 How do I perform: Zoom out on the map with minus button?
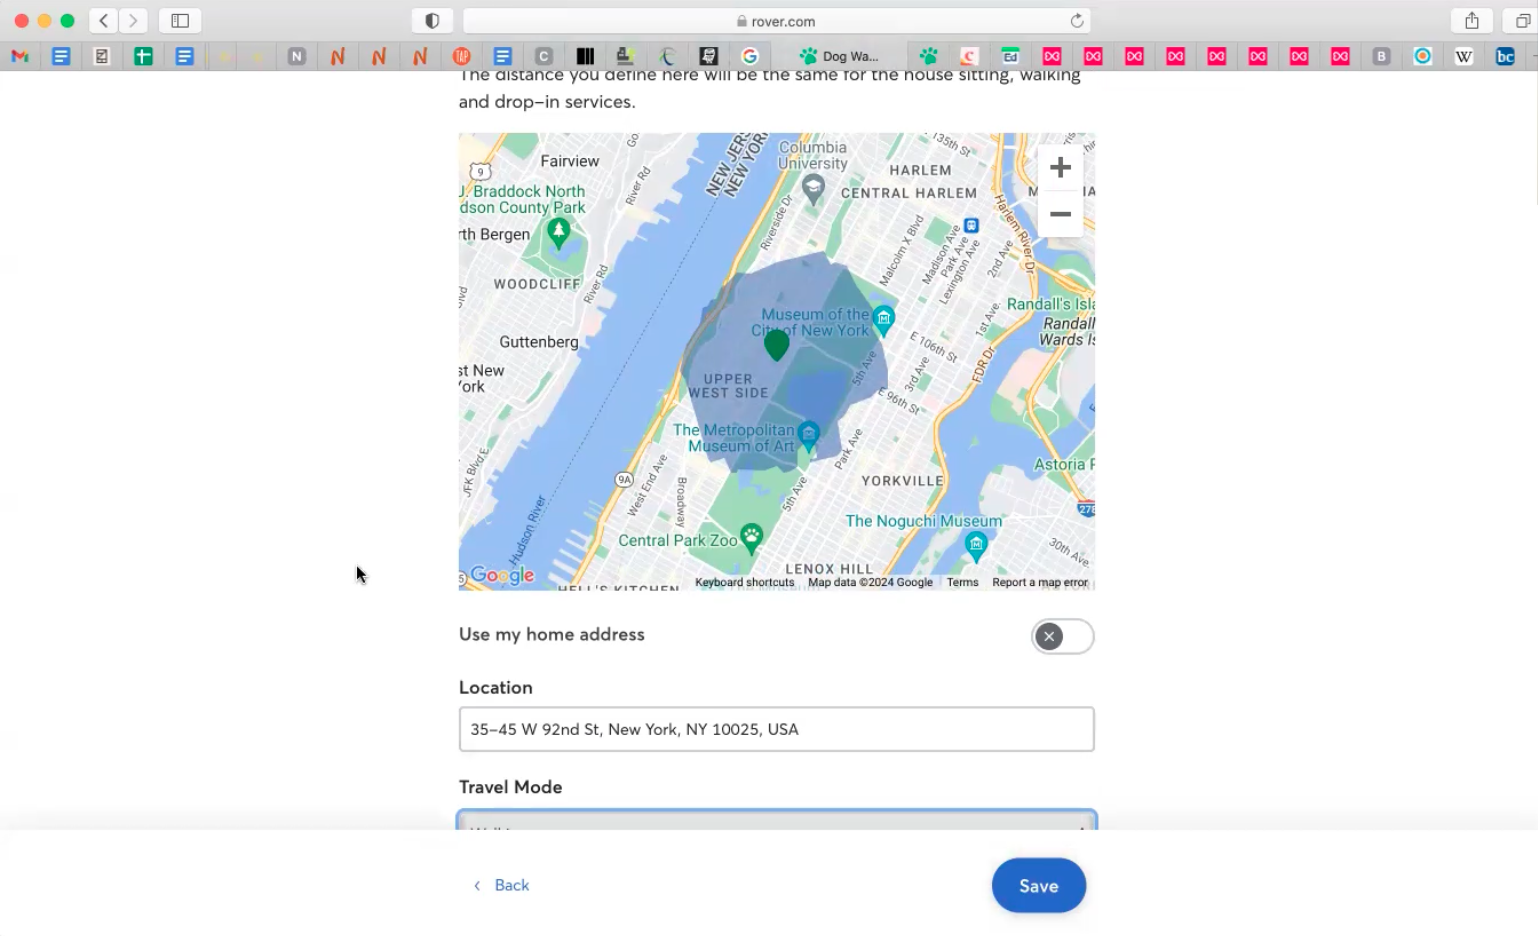[1060, 214]
